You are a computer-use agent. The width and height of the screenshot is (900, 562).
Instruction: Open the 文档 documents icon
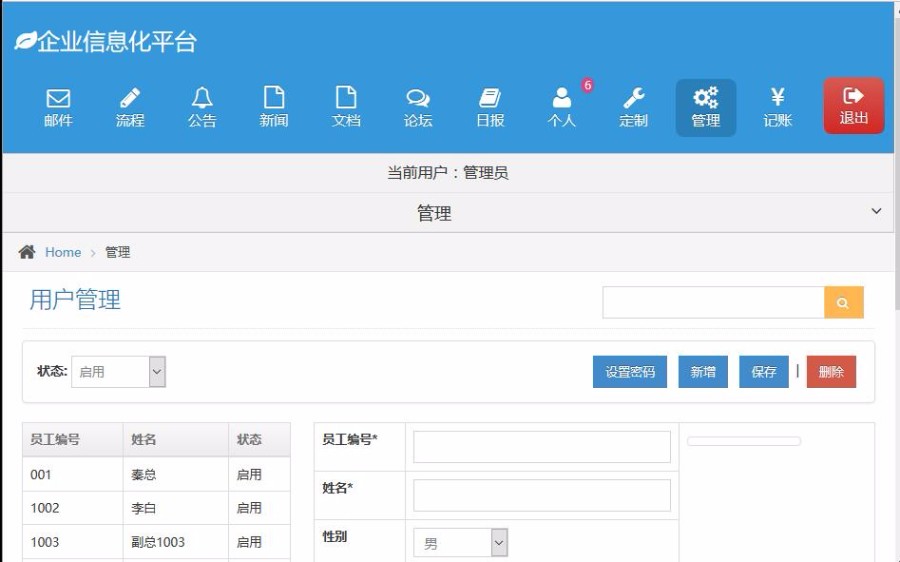point(346,107)
